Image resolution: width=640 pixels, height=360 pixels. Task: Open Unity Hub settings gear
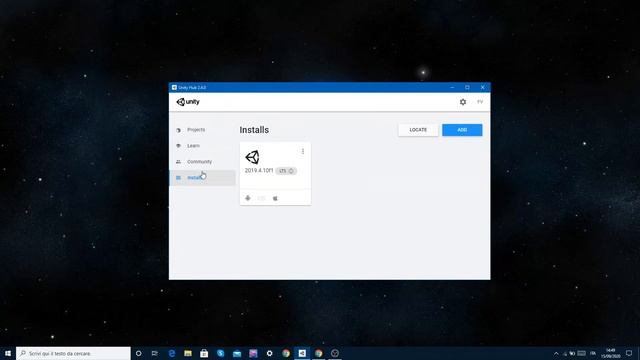point(462,102)
